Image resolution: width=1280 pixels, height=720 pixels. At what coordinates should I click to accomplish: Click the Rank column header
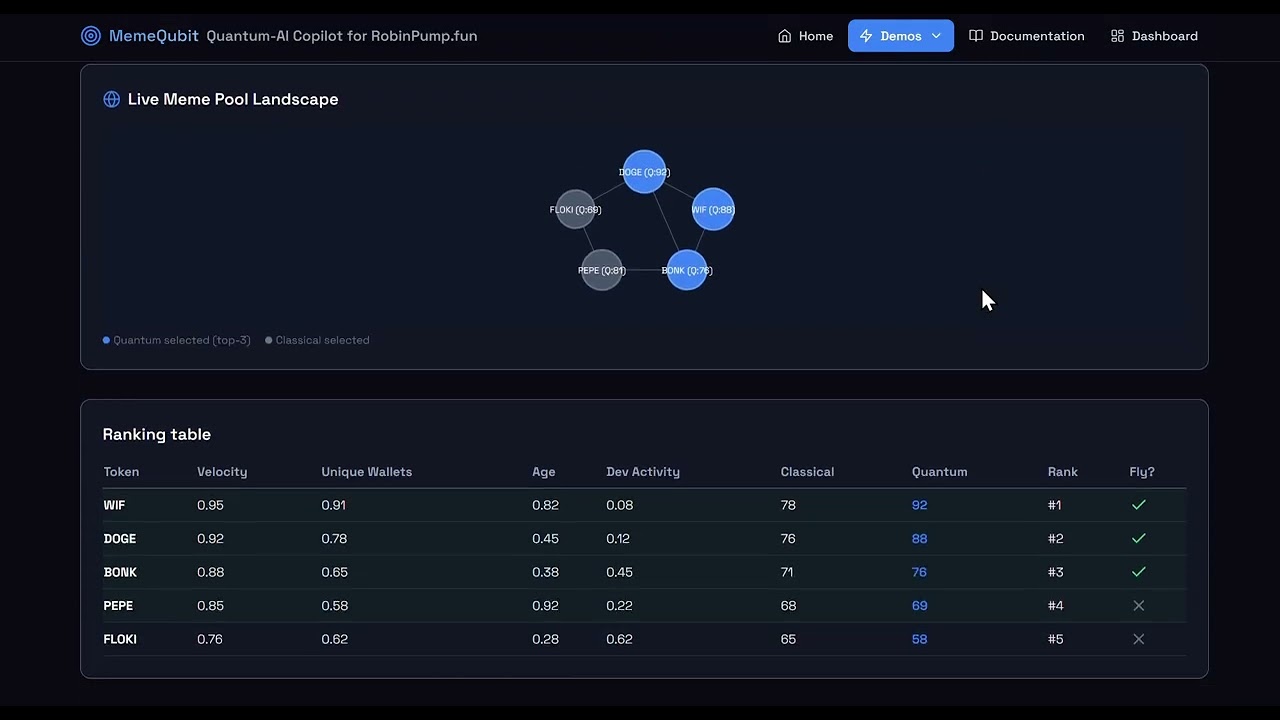1063,472
